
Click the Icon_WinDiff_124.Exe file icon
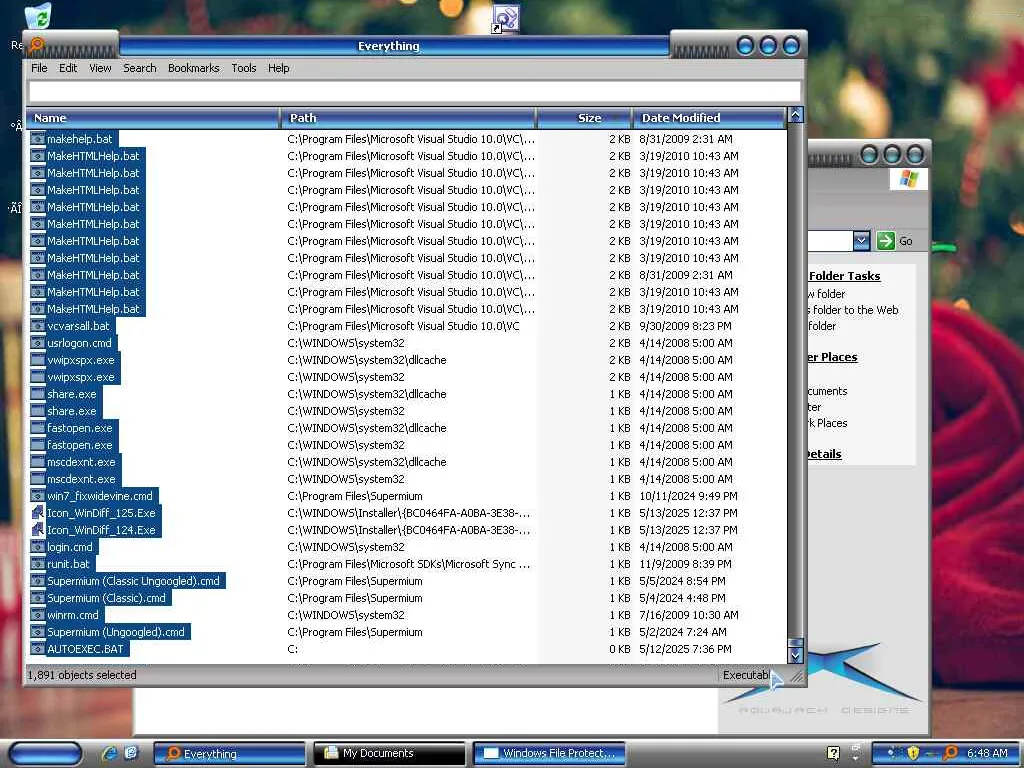point(38,530)
